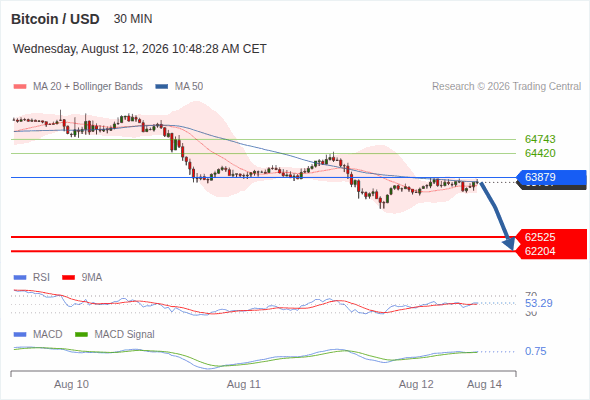The image size is (590, 400).
Task: Click the MA 50 blue legend swatch
Action: click(162, 87)
